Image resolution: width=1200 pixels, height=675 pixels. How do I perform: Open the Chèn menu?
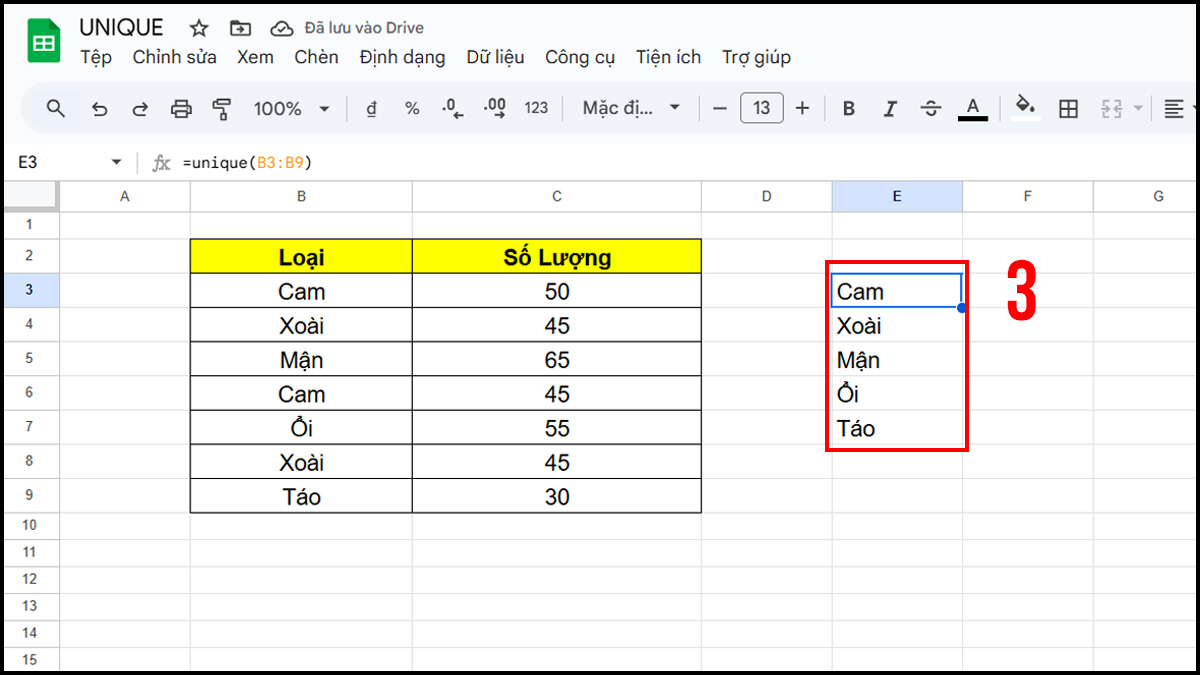(x=316, y=57)
